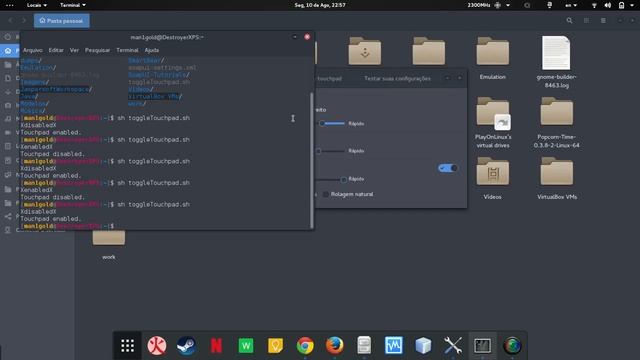Click the terminal window scrollbar
This screenshot has width=640, height=360.
click(312, 160)
